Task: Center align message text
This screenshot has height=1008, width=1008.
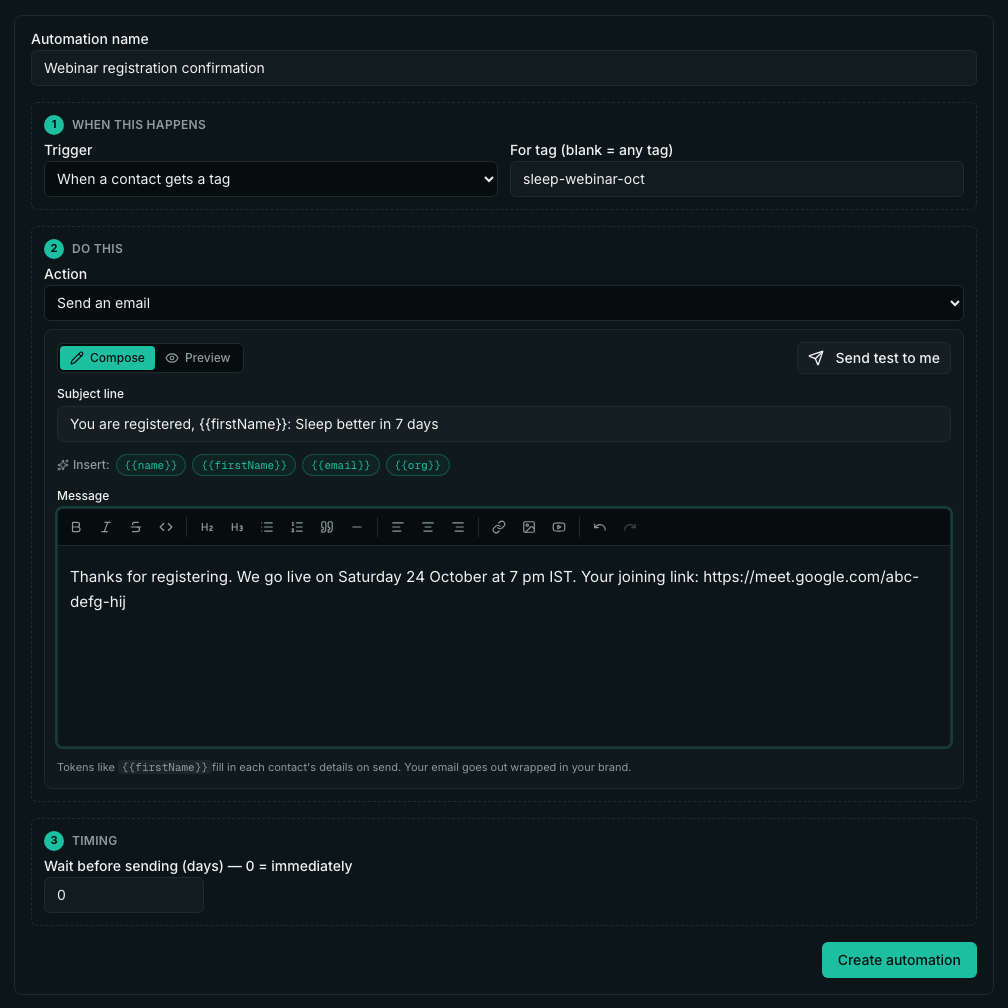Action: pyautogui.click(x=428, y=527)
